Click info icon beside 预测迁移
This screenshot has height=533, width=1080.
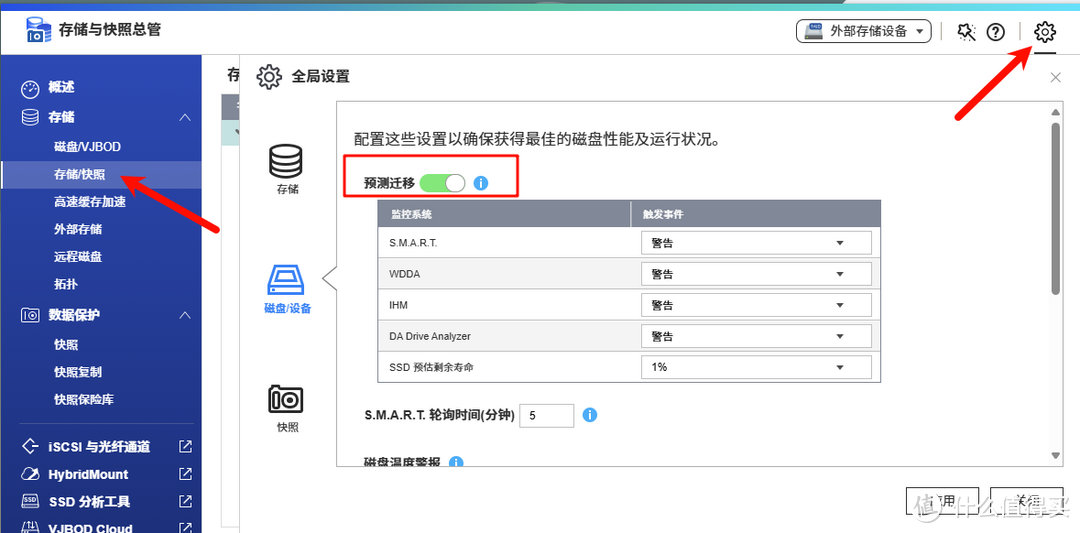(x=481, y=183)
